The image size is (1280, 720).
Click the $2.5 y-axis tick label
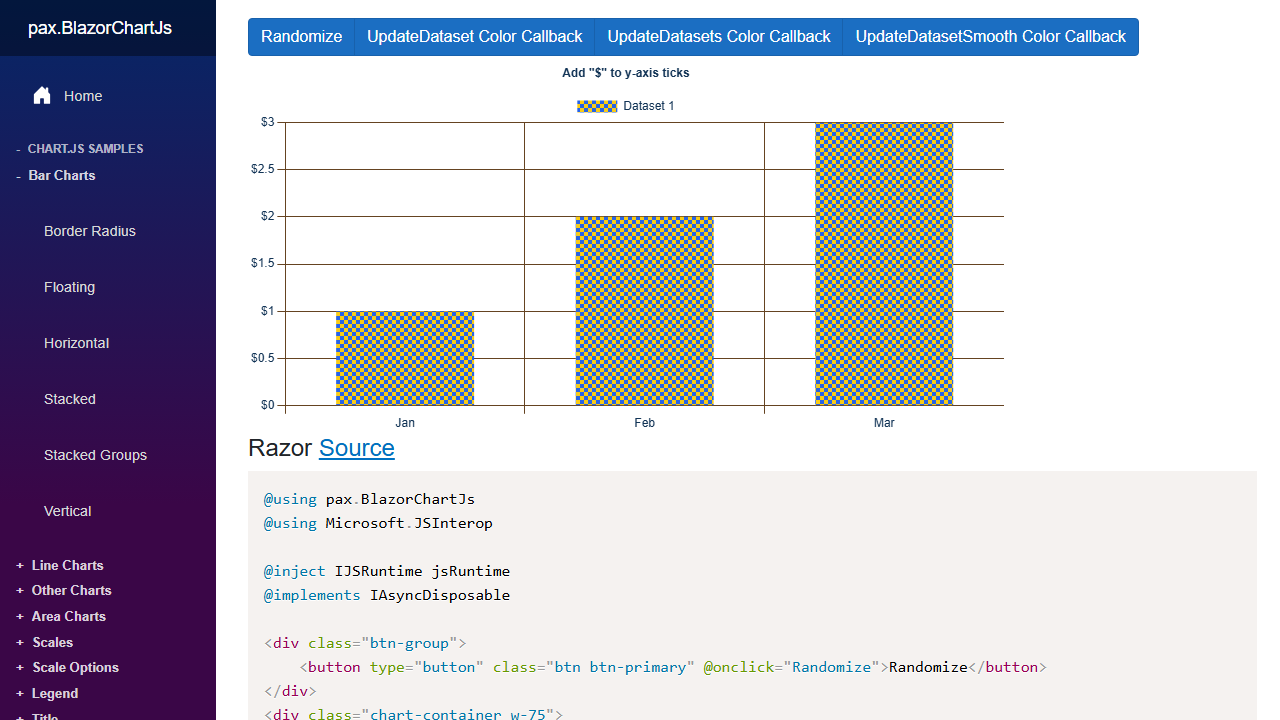pyautogui.click(x=263, y=169)
